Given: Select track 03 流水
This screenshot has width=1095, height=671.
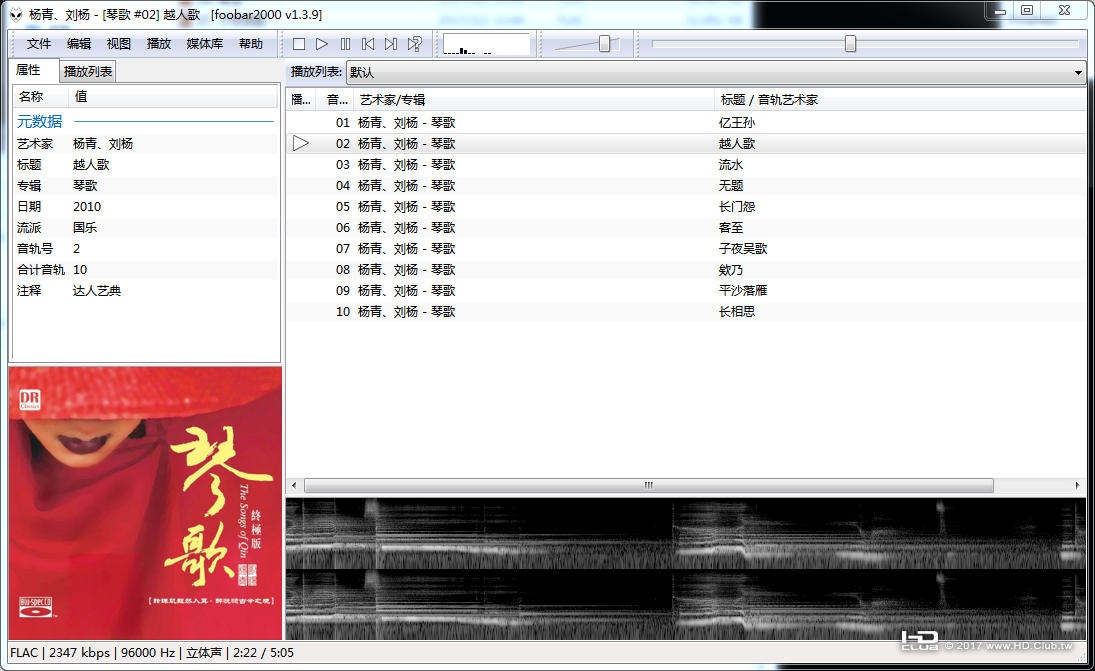Looking at the screenshot, I should pyautogui.click(x=686, y=165).
